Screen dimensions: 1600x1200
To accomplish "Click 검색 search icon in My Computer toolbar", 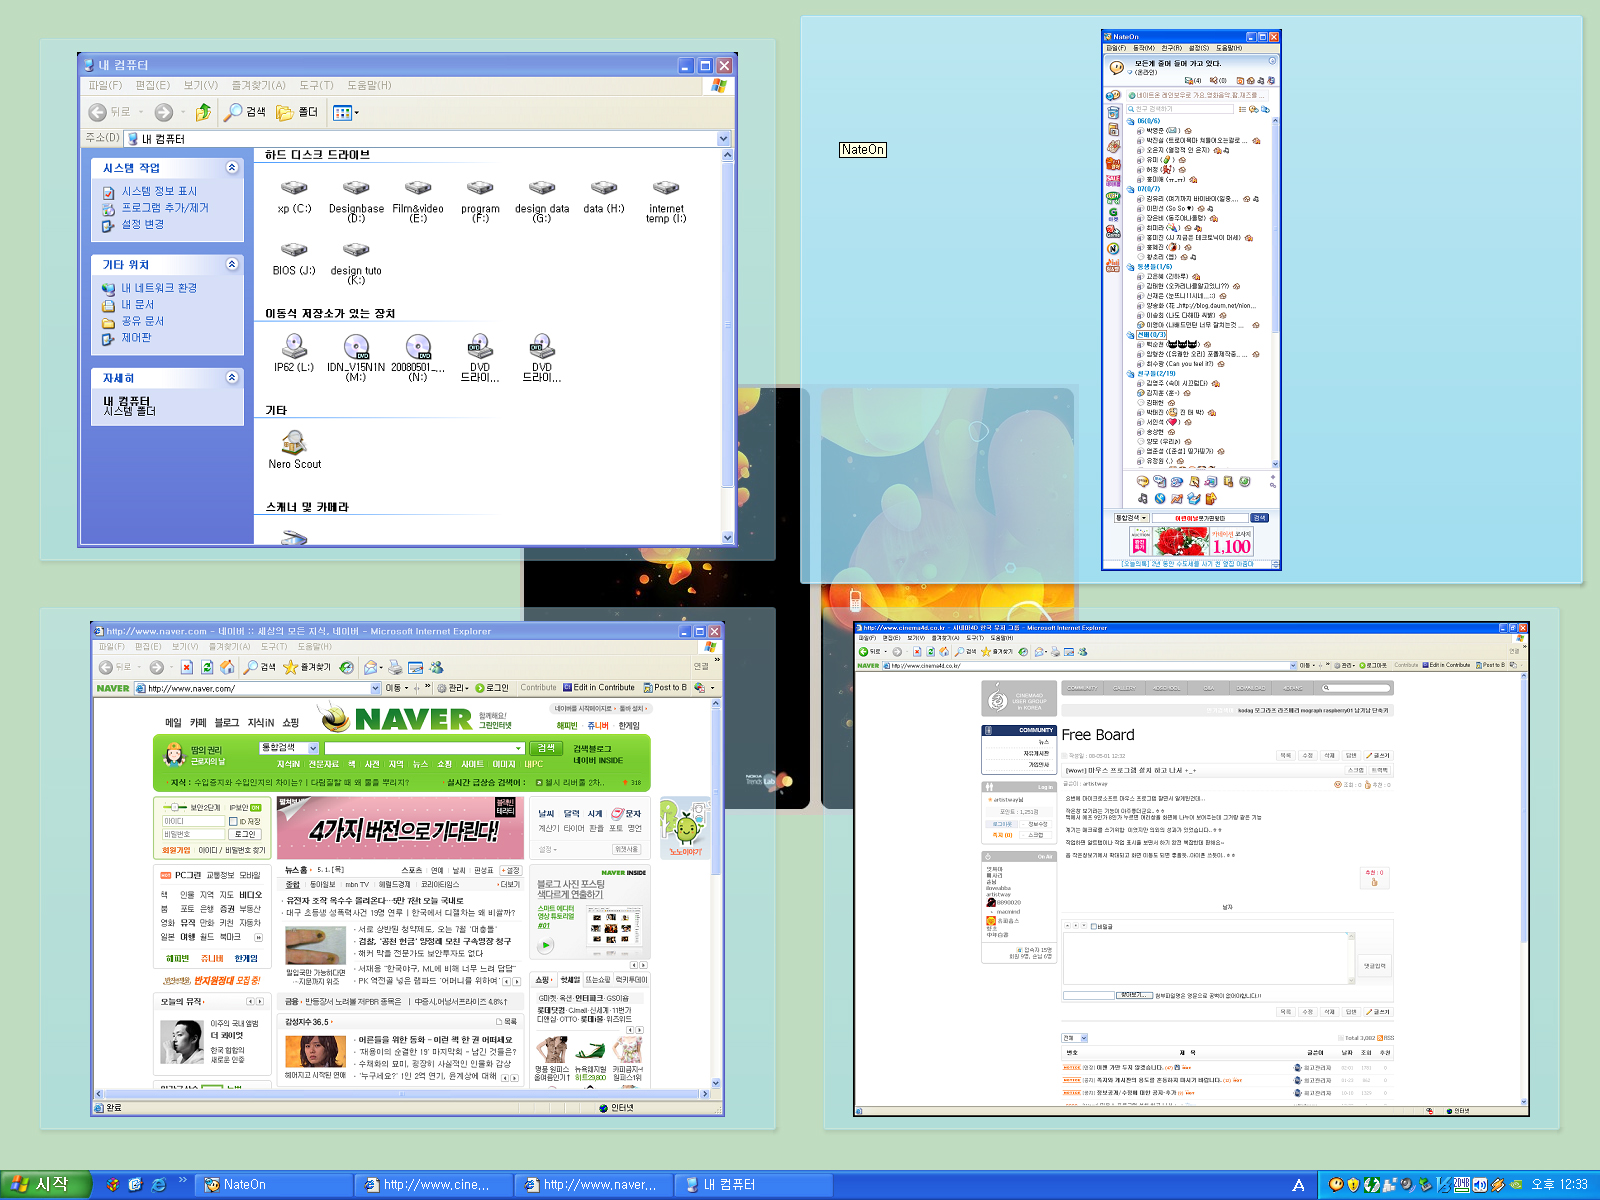I will (x=245, y=112).
